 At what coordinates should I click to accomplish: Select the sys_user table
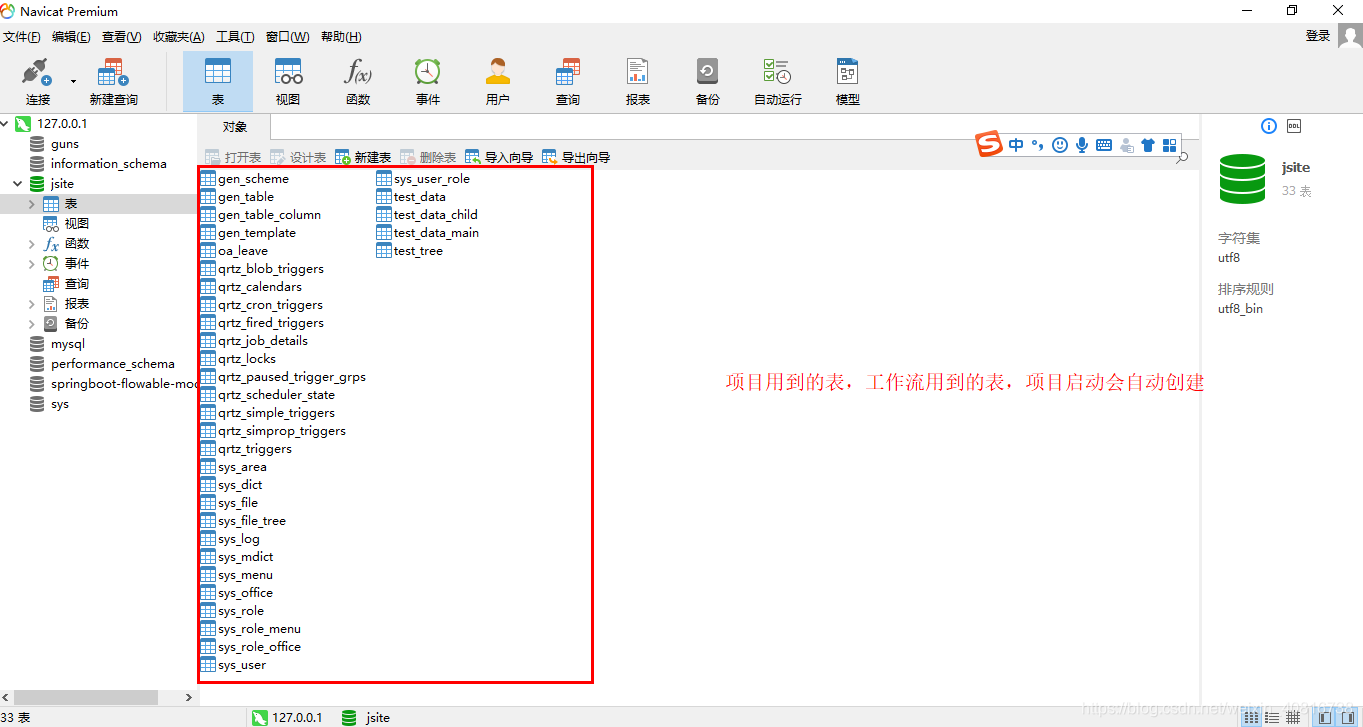click(234, 665)
